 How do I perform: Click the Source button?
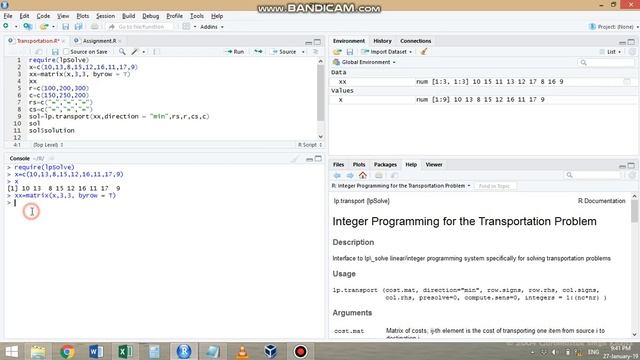click(x=284, y=52)
